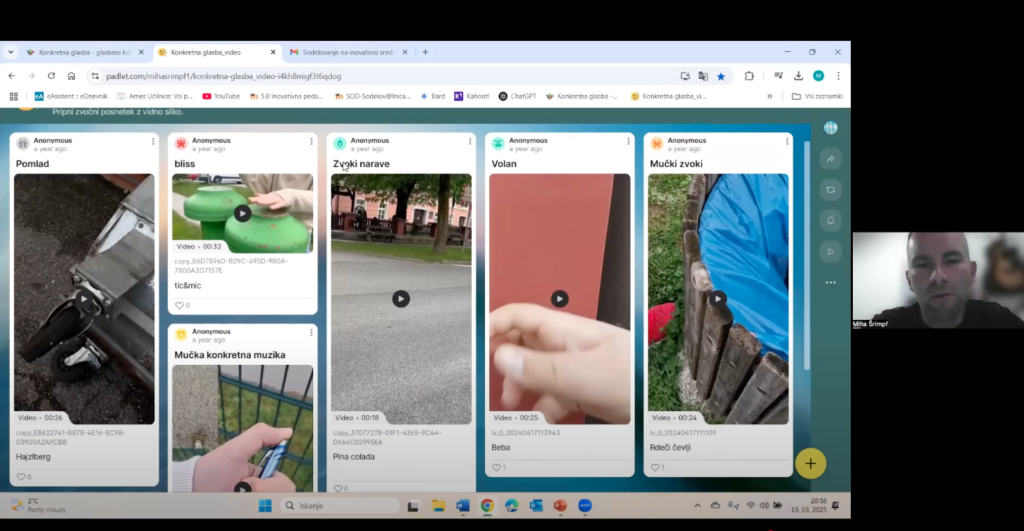Show more bookmarks chevron
The width and height of the screenshot is (1024, 531).
pyautogui.click(x=770, y=96)
